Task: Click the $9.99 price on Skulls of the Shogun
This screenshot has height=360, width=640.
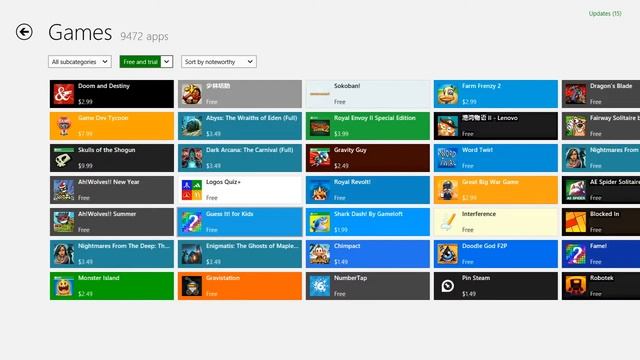Action: click(x=85, y=166)
